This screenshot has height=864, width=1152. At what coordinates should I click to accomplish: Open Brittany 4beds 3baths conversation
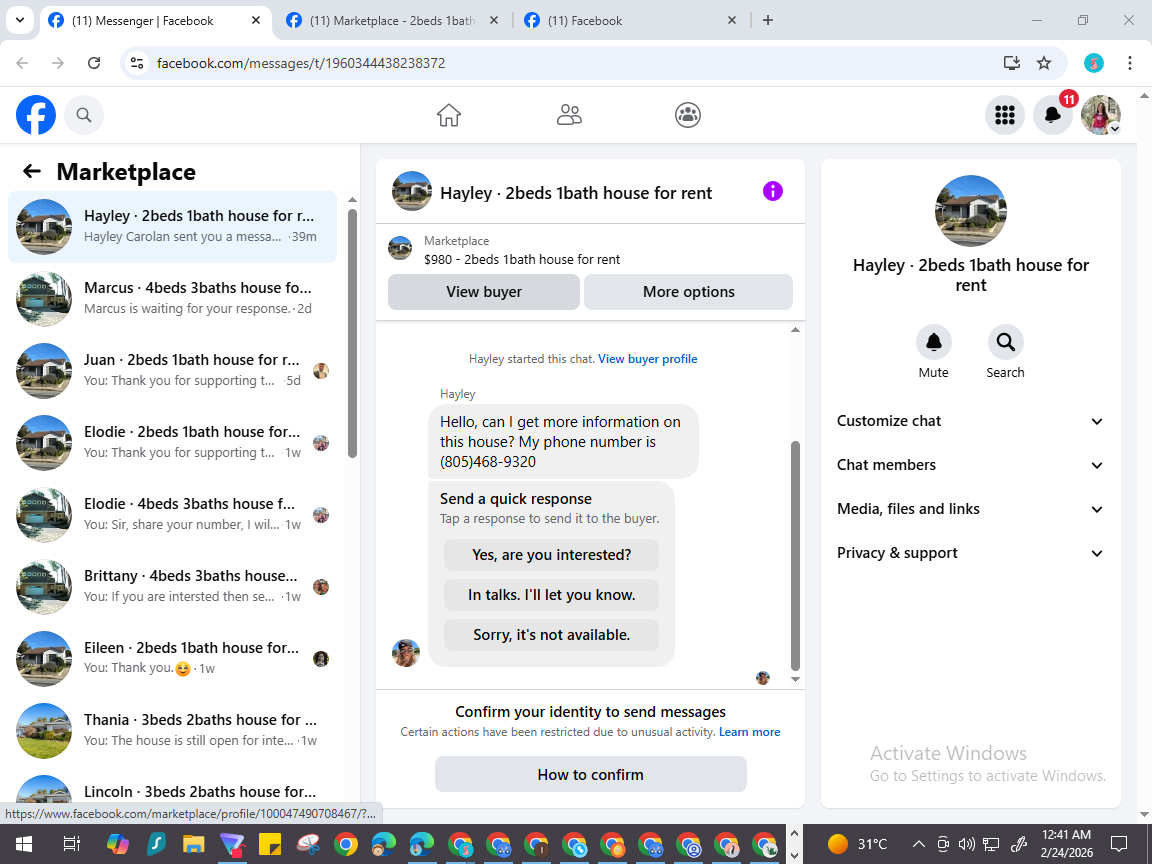pyautogui.click(x=173, y=586)
